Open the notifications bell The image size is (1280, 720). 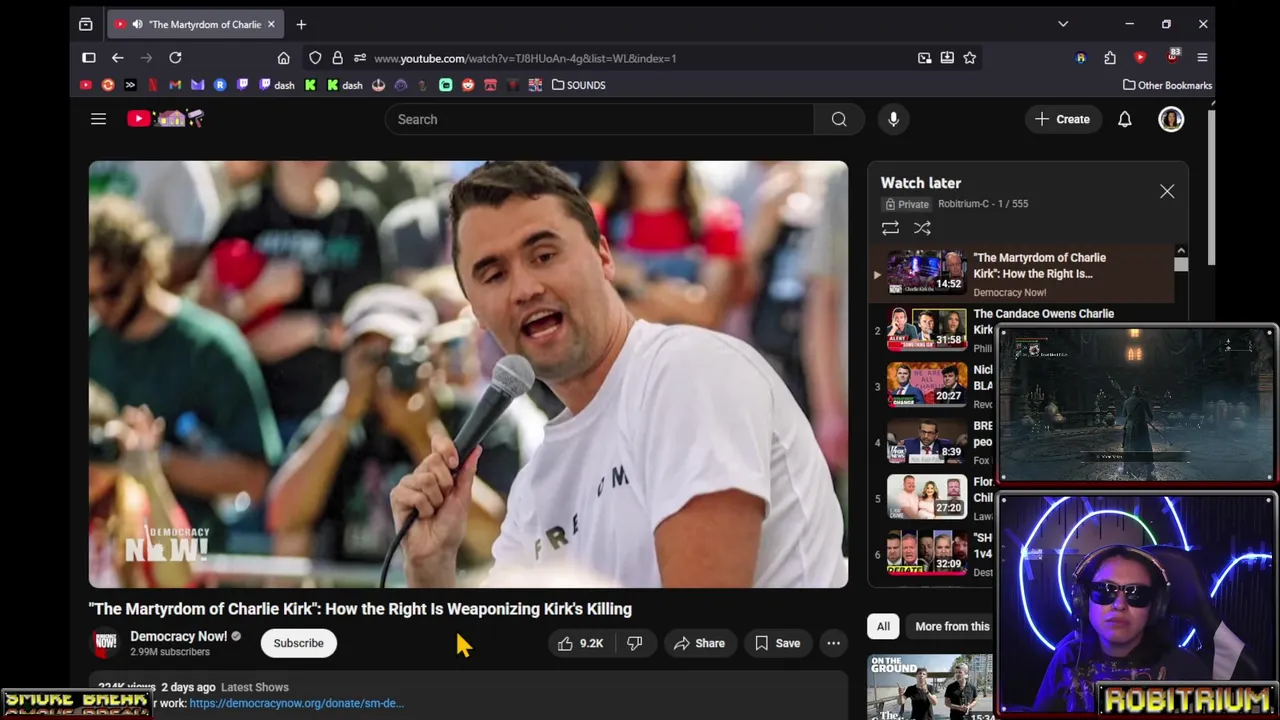(1125, 119)
